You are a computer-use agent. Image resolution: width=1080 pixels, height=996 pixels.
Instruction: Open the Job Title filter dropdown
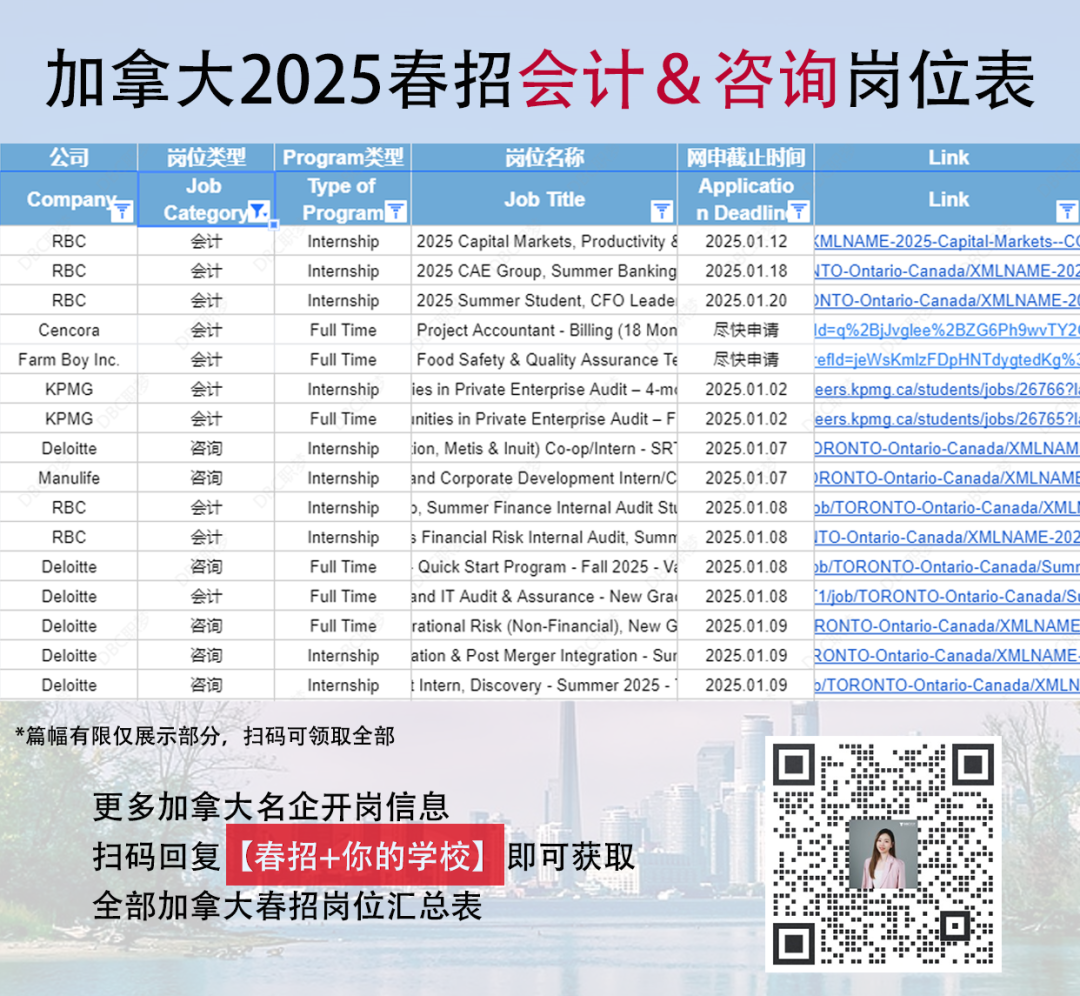click(x=661, y=211)
